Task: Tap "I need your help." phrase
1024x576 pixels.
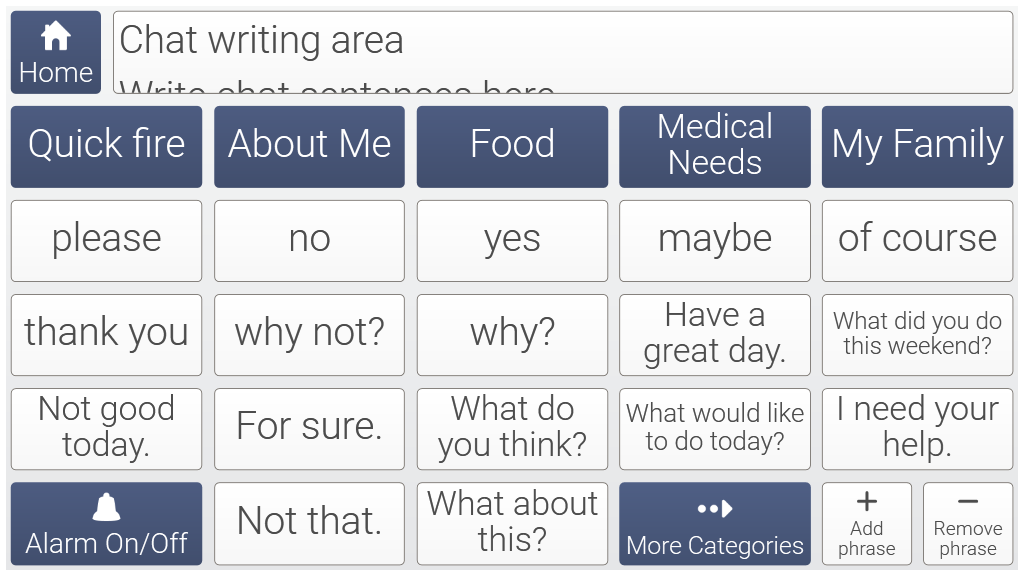Action: [917, 428]
